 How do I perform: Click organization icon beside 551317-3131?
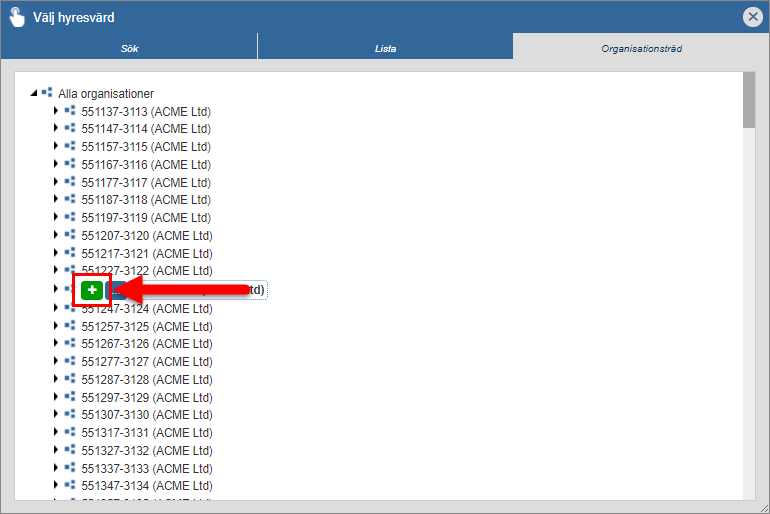point(70,433)
